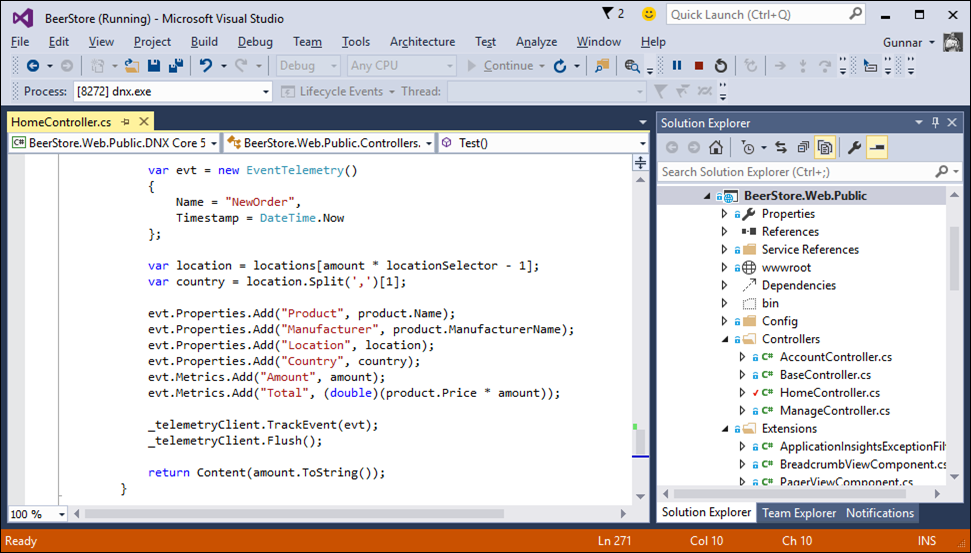Click the Solution Explorer vertical scrollbar thumb

coord(954,258)
